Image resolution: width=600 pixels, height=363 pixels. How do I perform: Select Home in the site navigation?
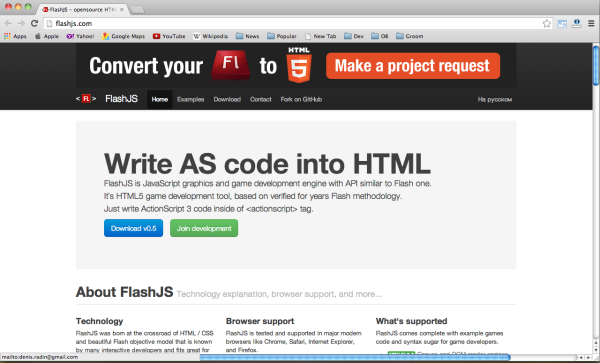[x=160, y=99]
